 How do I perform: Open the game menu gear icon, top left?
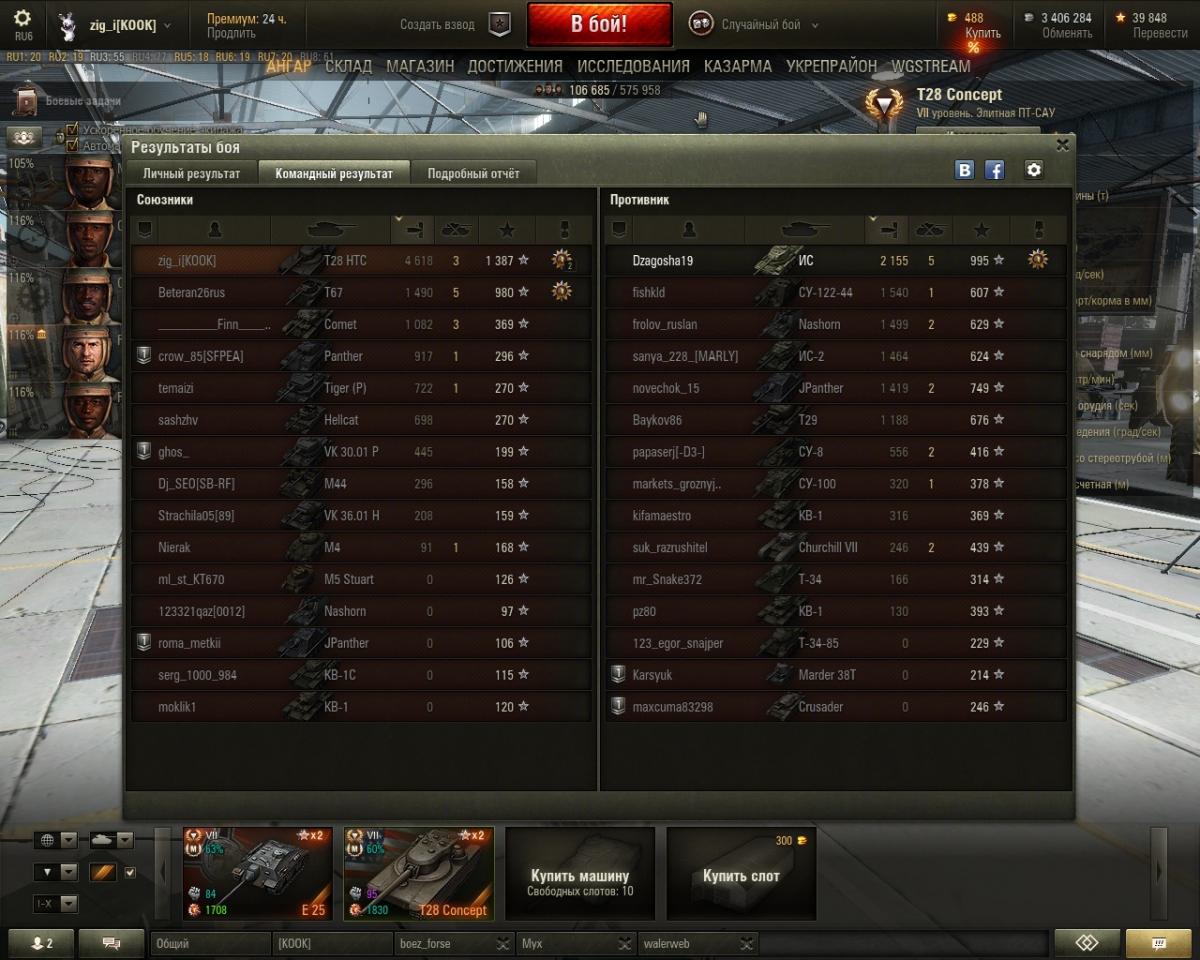click(22, 19)
